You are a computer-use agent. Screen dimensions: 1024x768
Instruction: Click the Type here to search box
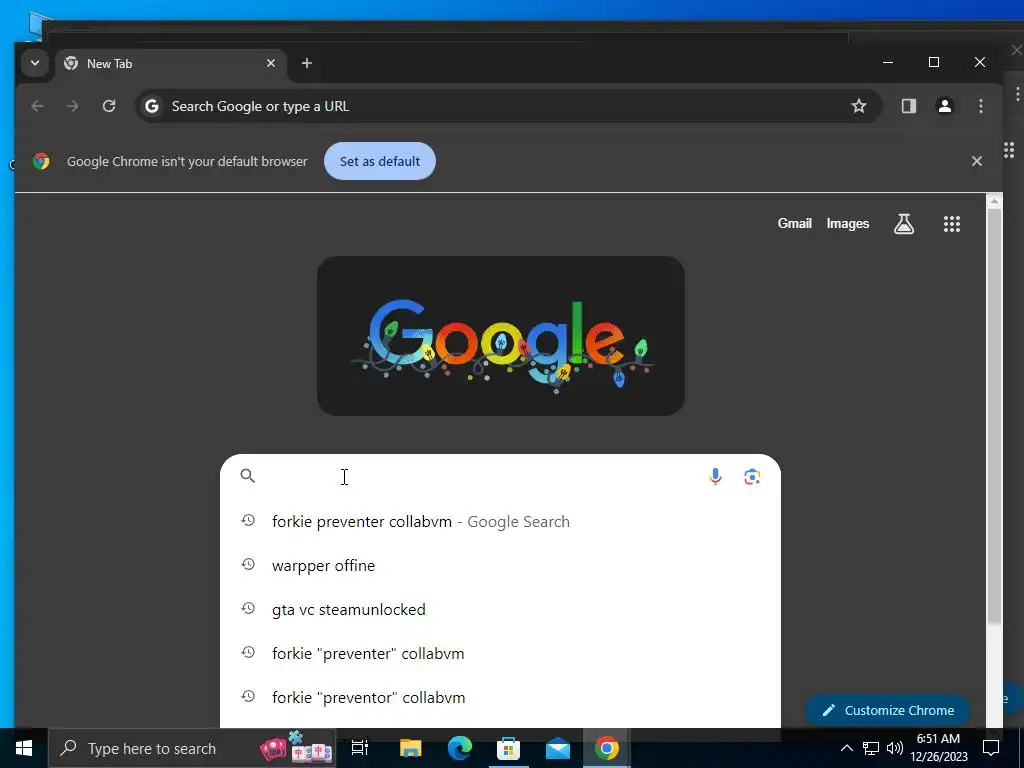pyautogui.click(x=191, y=748)
